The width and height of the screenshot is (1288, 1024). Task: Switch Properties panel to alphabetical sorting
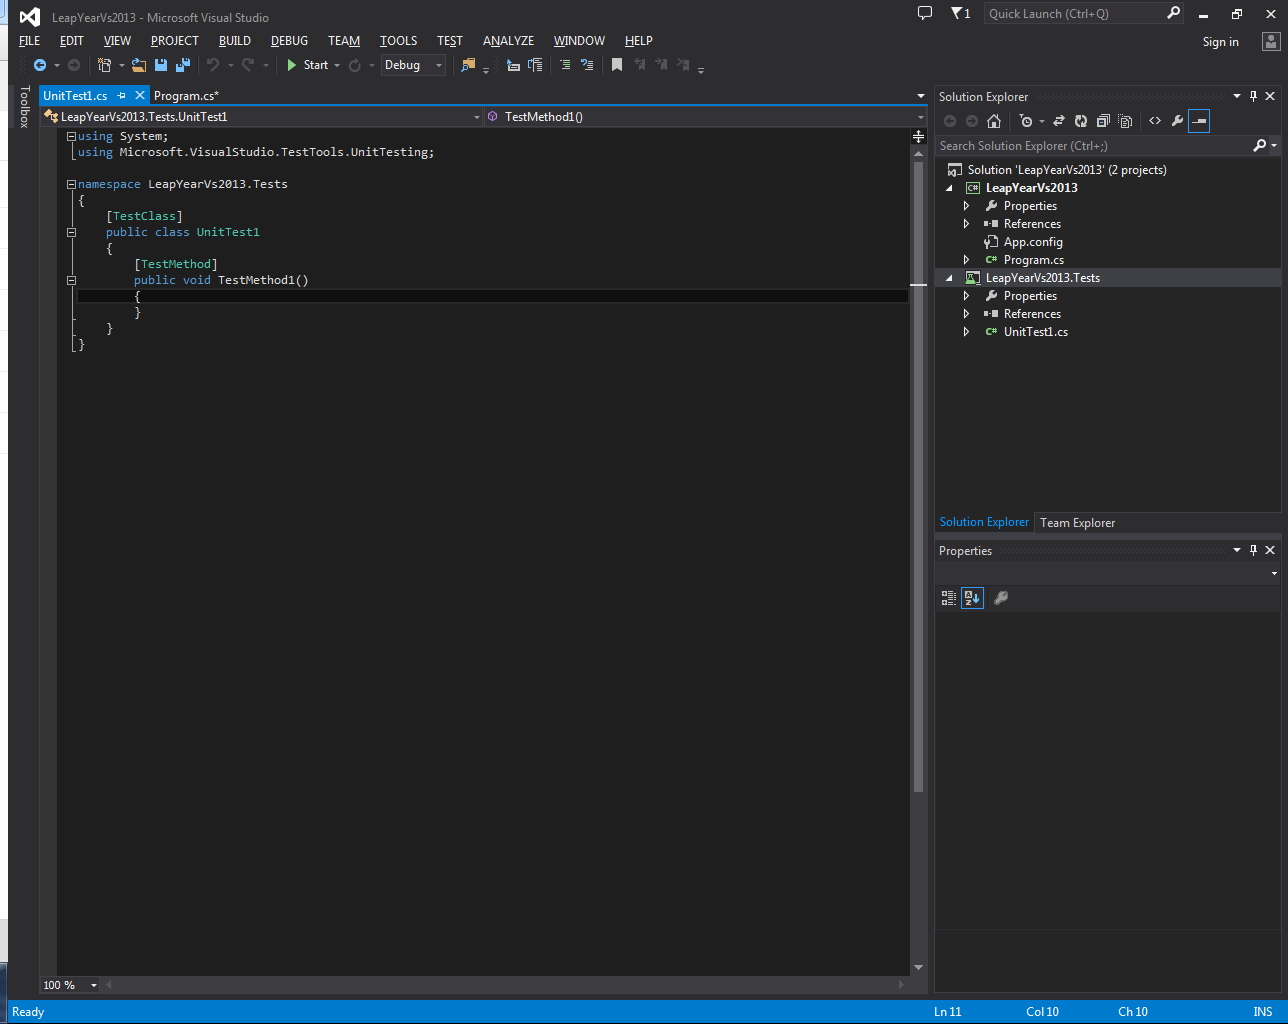[x=972, y=597]
